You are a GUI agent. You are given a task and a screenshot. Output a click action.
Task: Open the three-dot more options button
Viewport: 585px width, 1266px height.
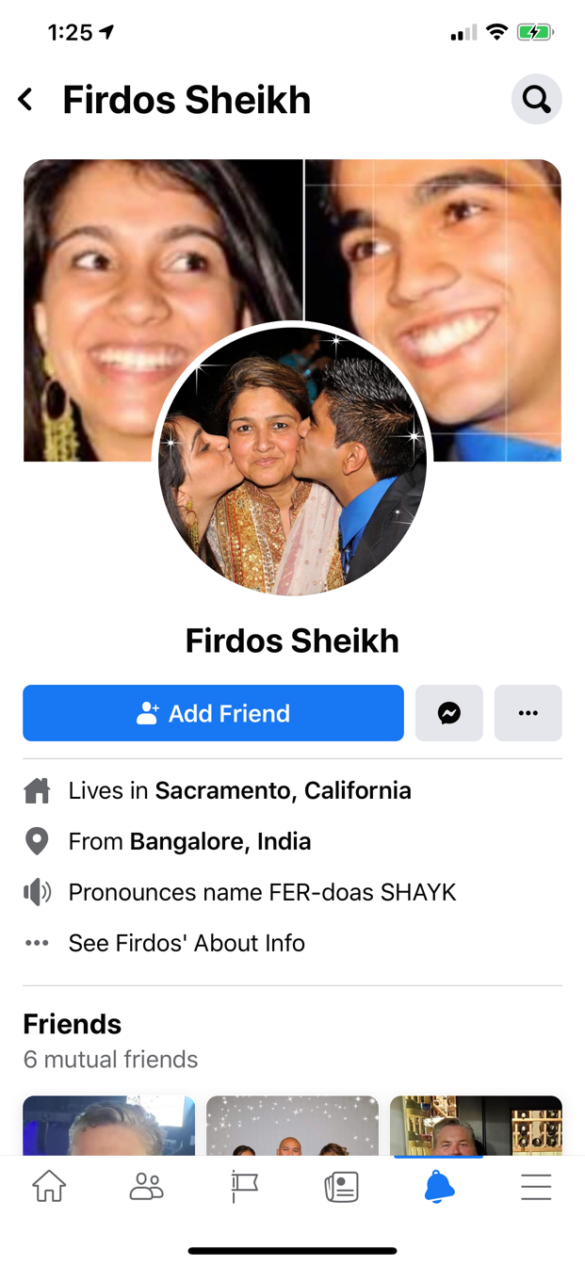click(528, 713)
